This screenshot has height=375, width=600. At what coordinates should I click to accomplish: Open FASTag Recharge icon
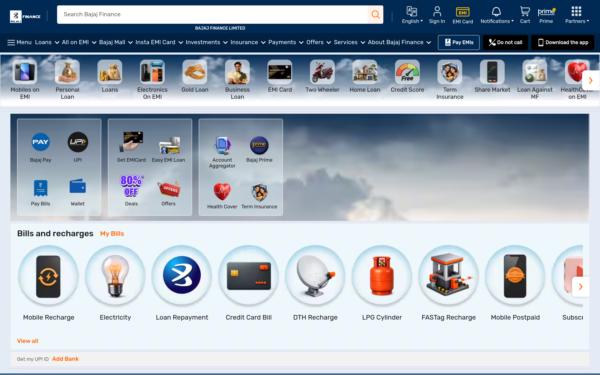pos(448,276)
